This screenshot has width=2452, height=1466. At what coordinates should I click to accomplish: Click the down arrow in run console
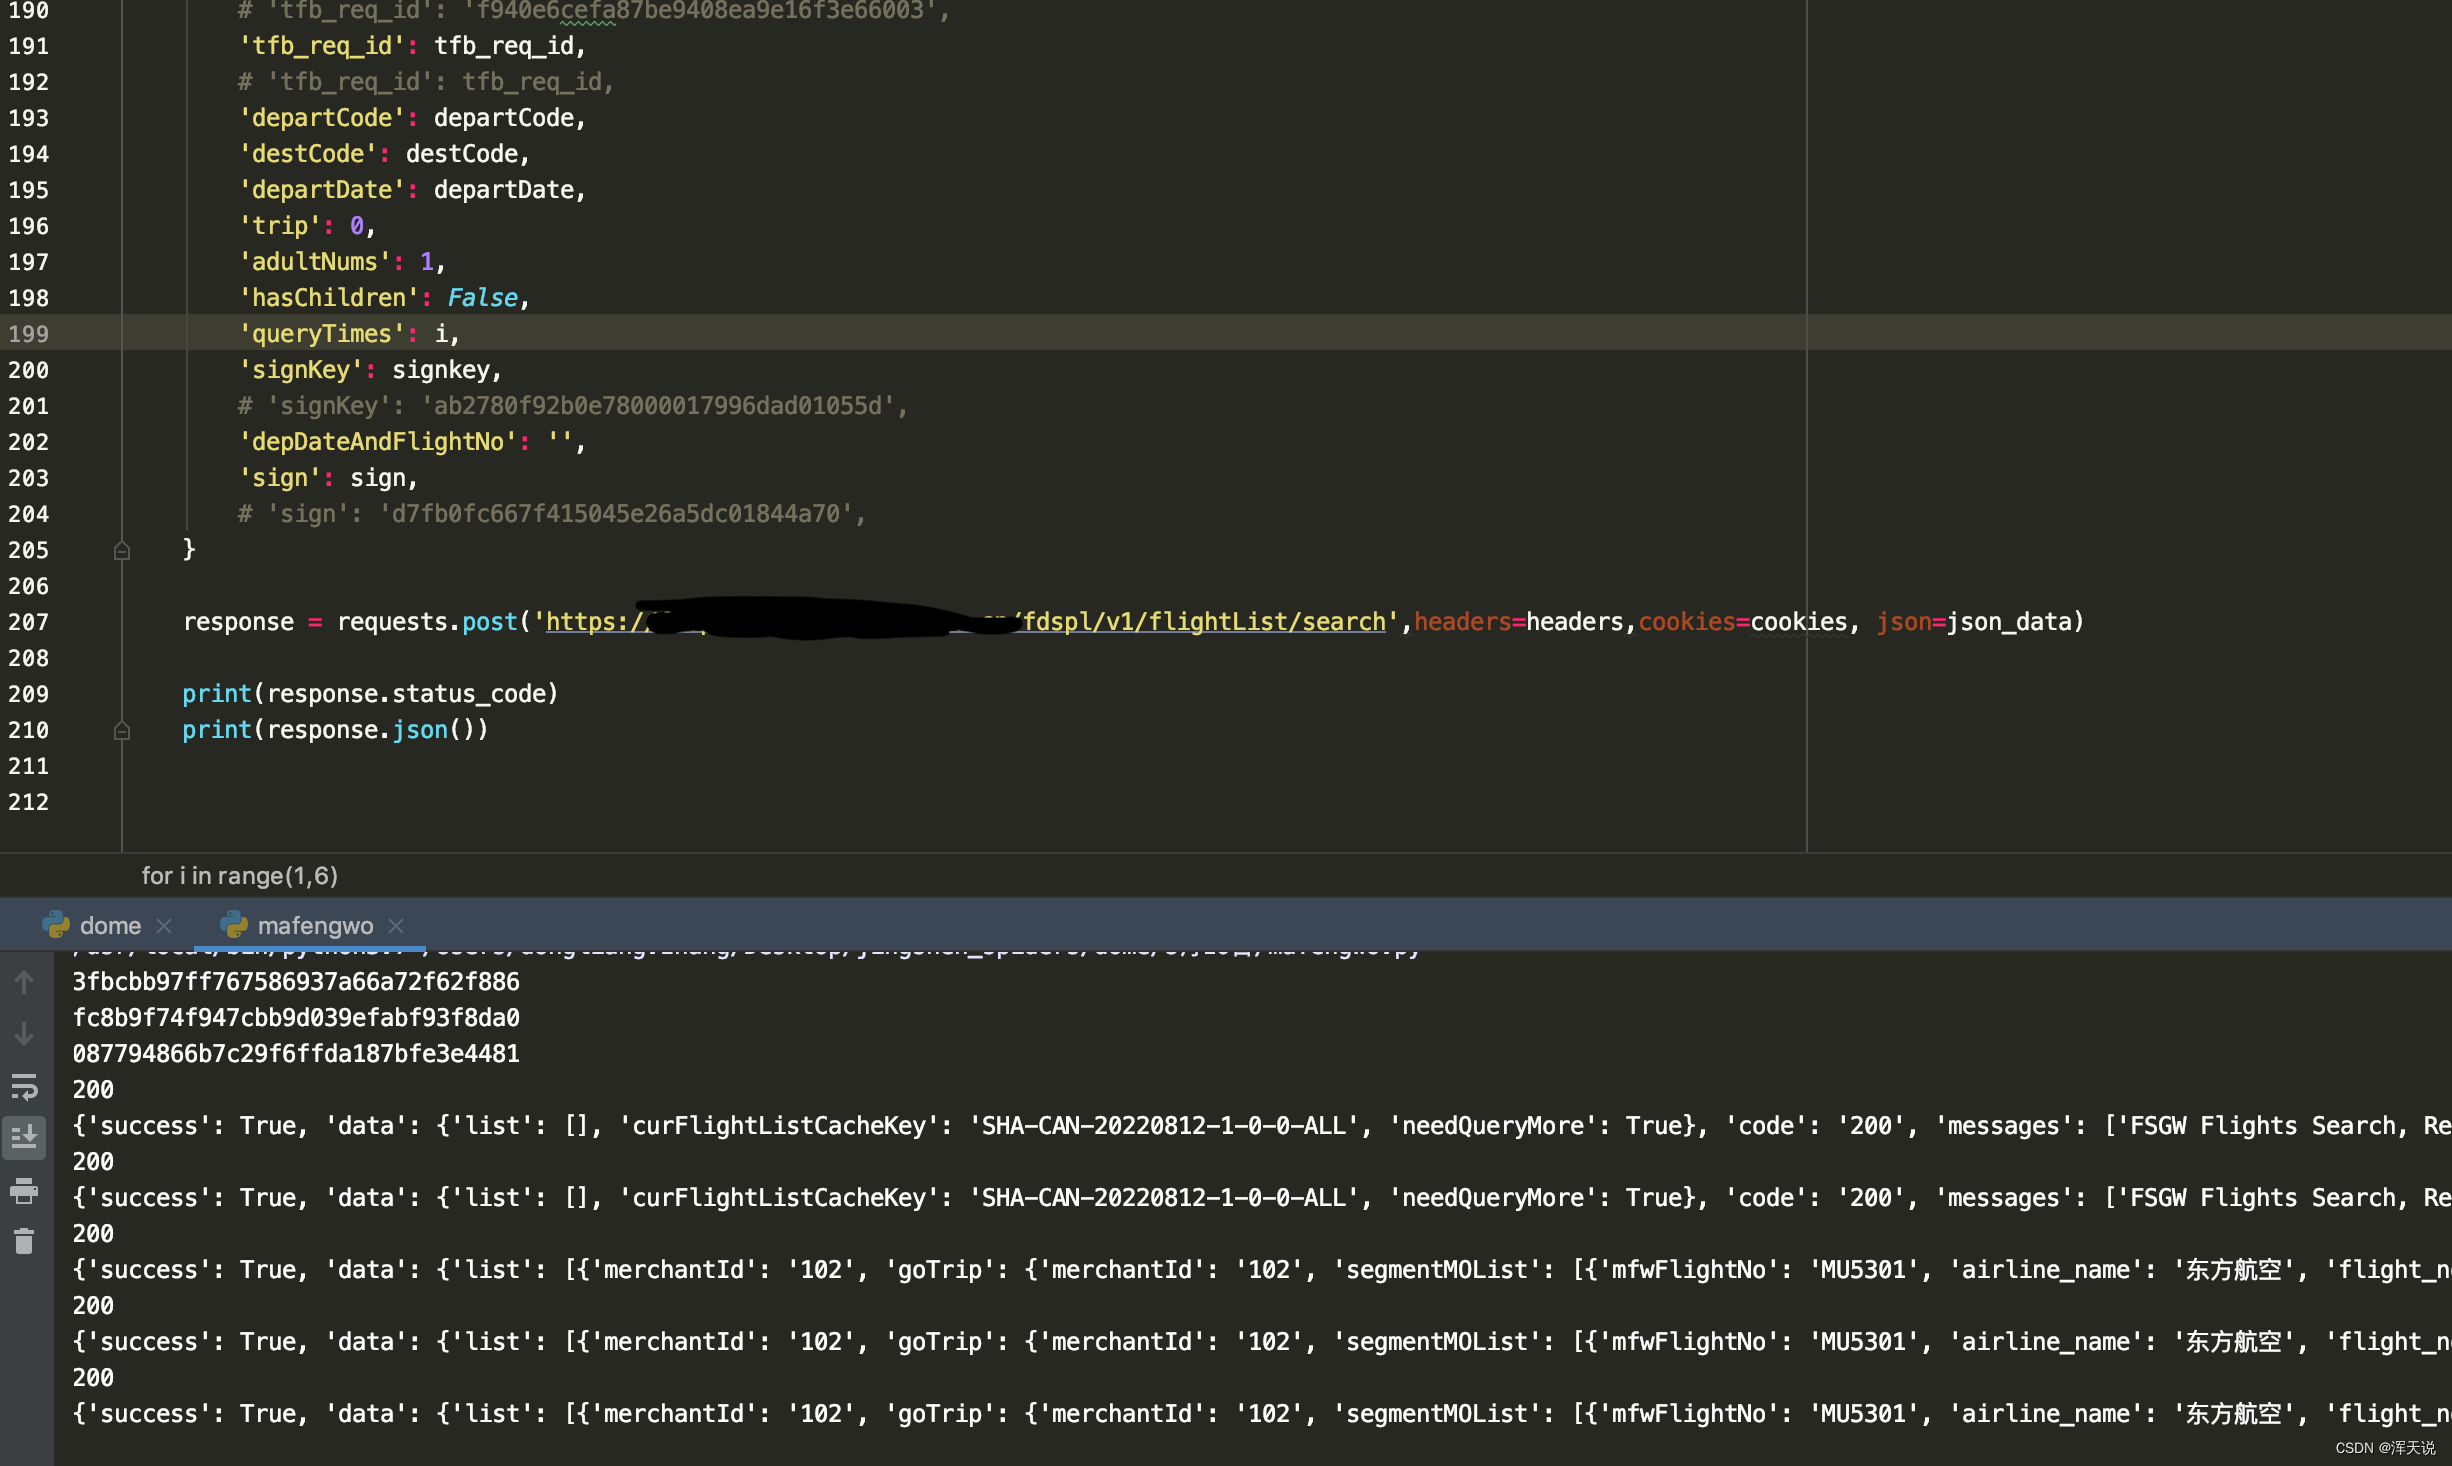[x=24, y=1034]
